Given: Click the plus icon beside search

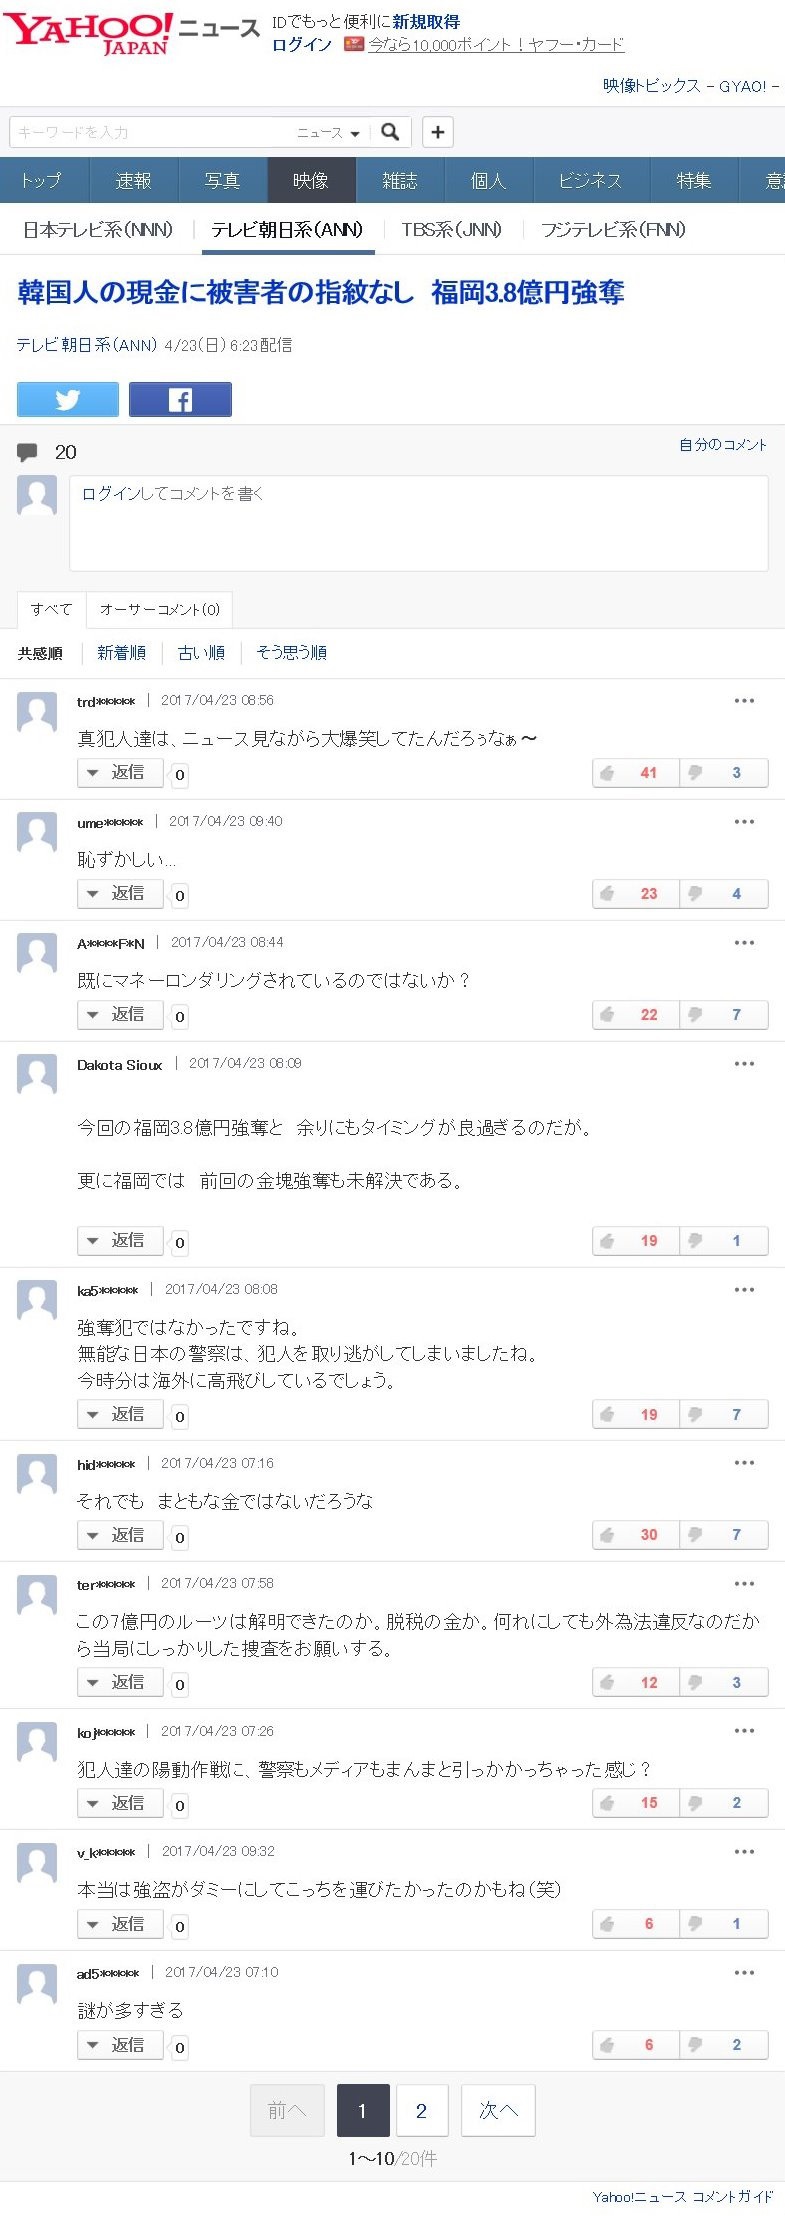Looking at the screenshot, I should pyautogui.click(x=438, y=132).
